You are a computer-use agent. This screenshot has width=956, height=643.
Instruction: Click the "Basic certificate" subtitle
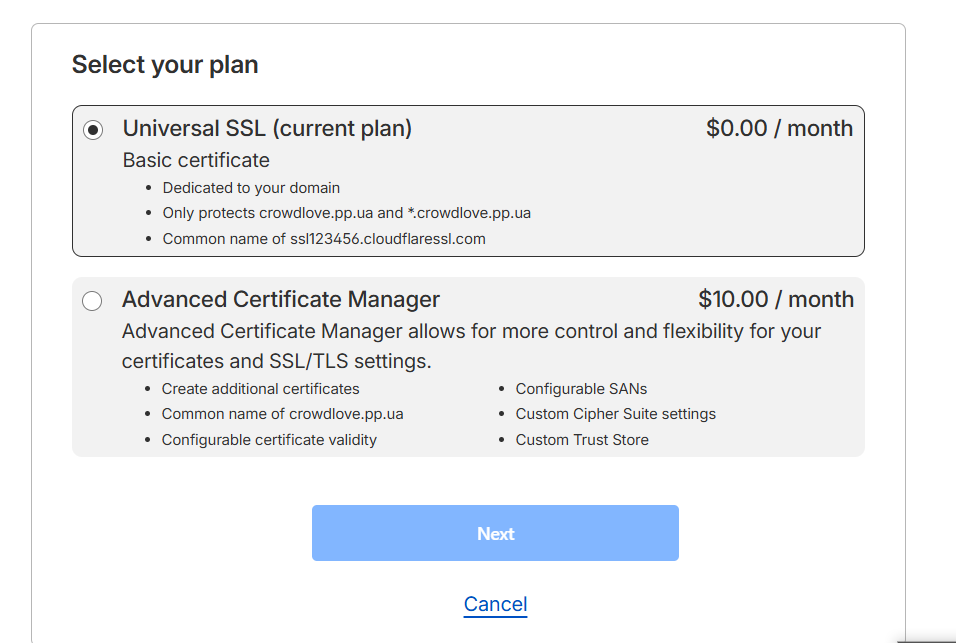click(x=196, y=160)
